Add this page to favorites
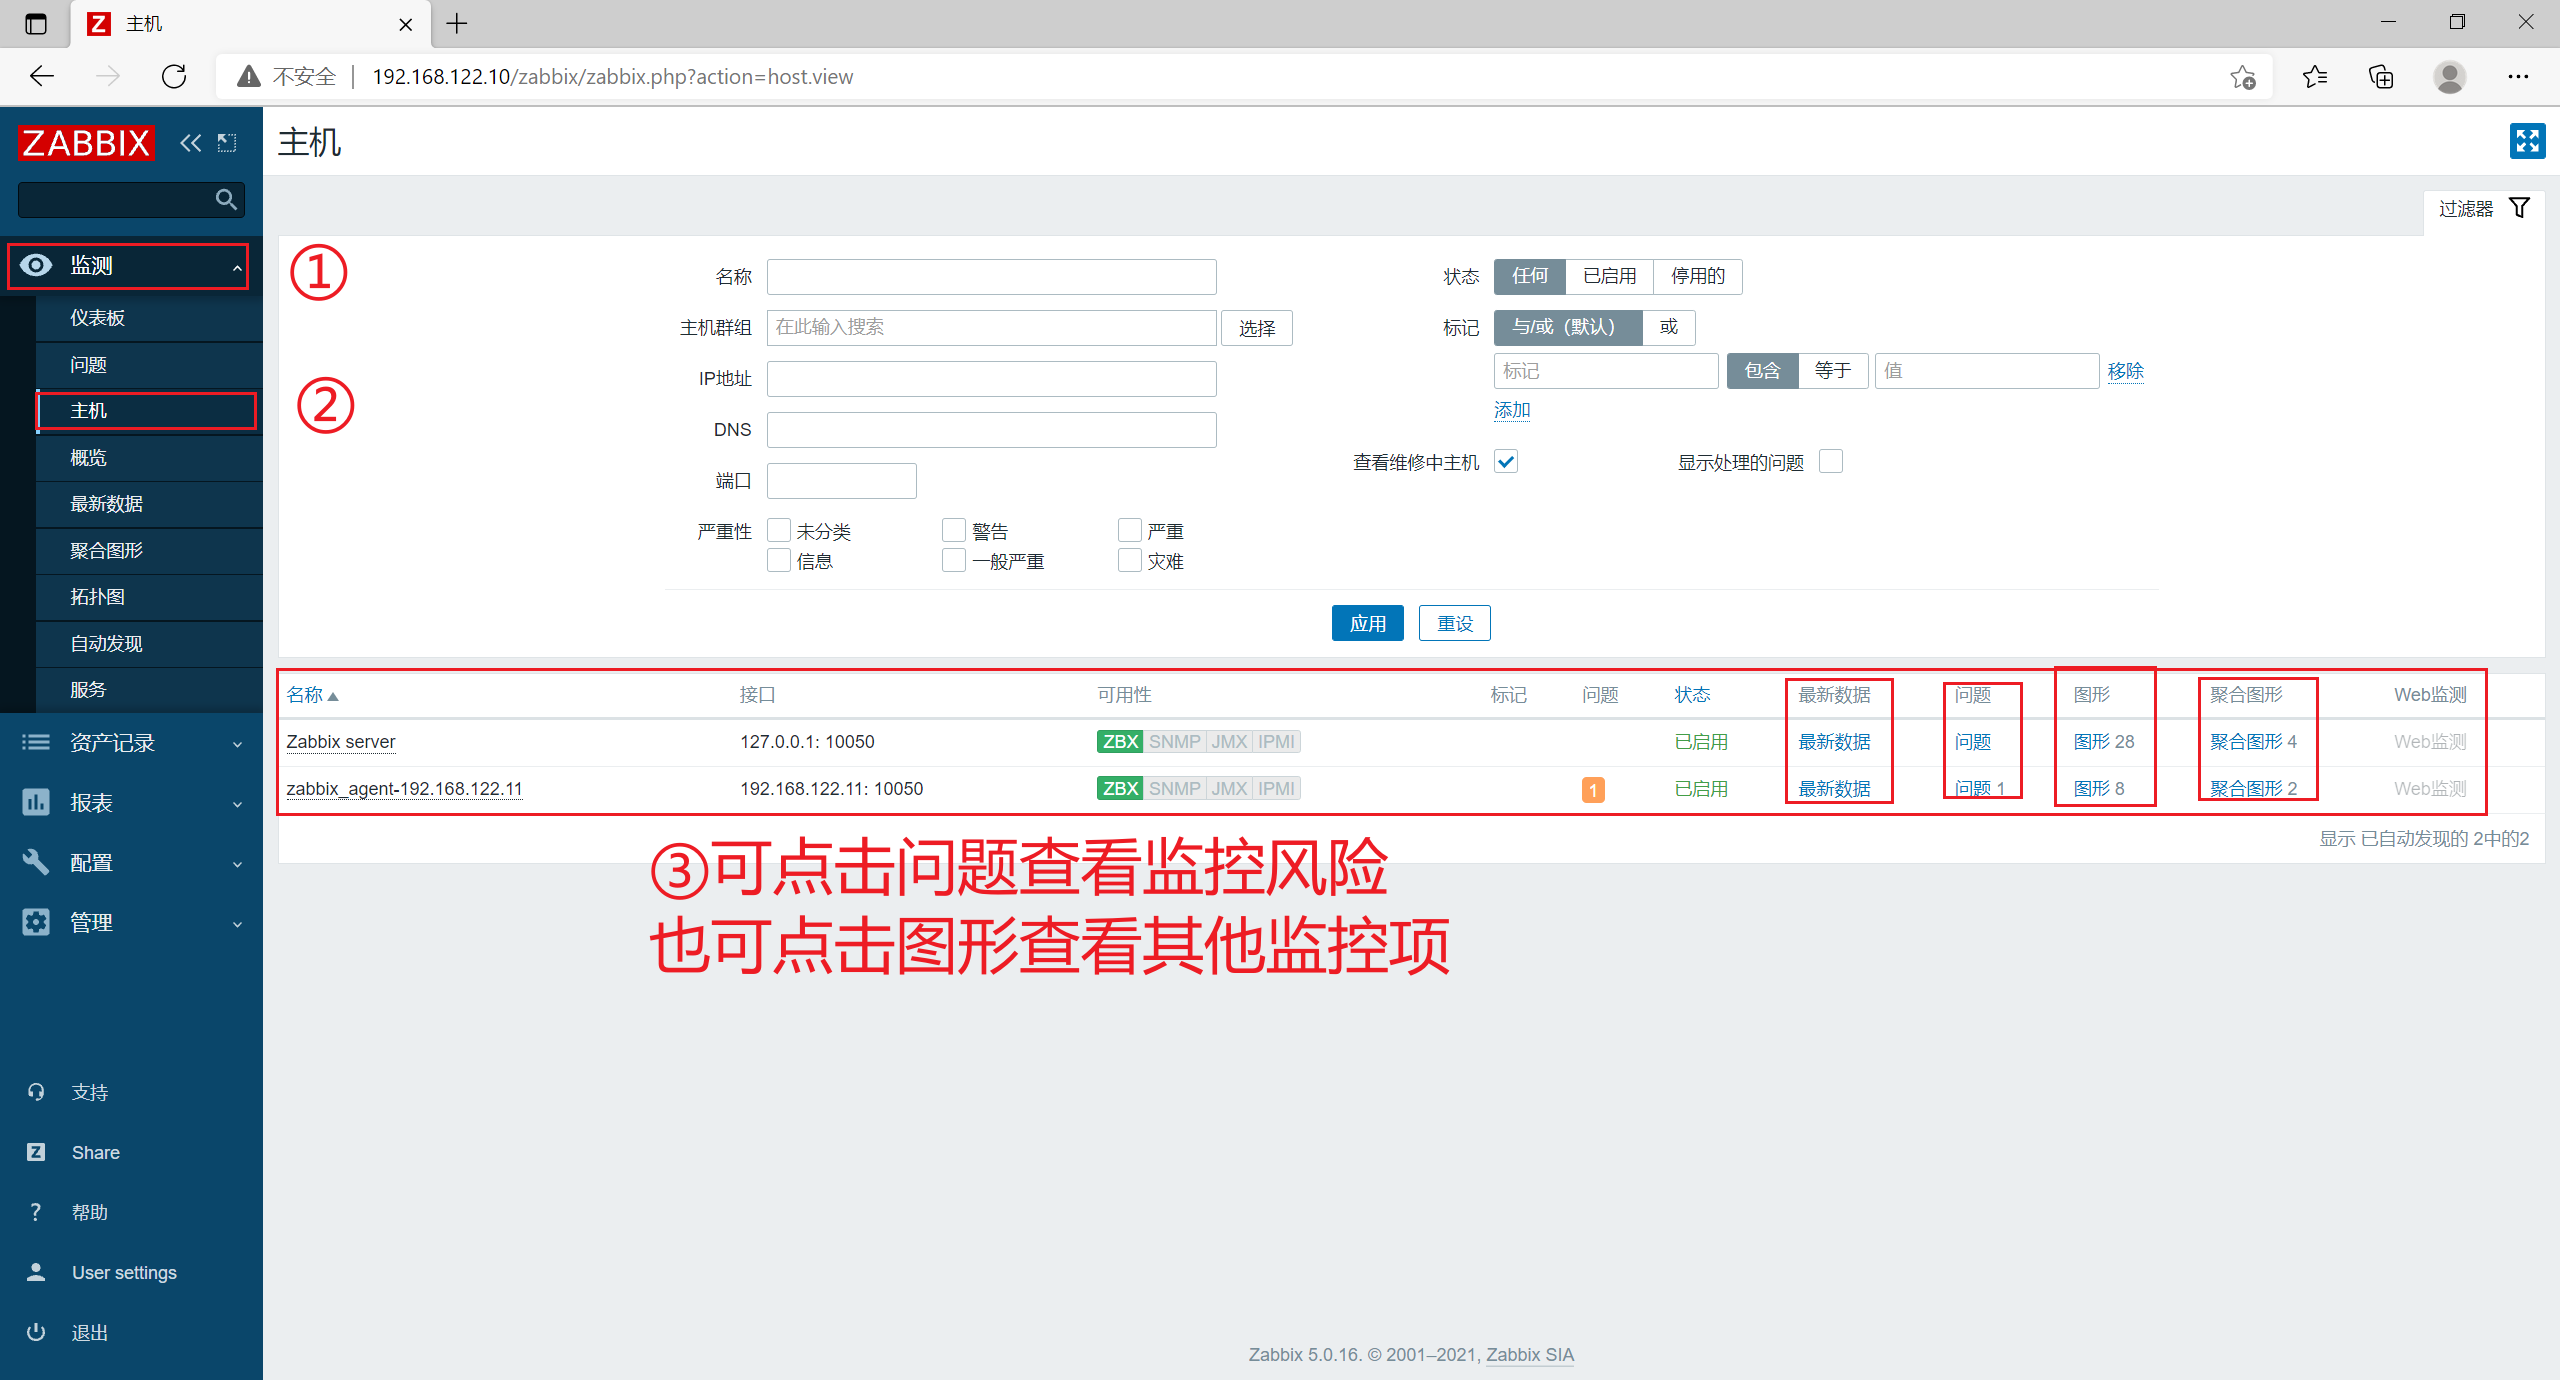The height and width of the screenshot is (1380, 2560). point(2243,77)
